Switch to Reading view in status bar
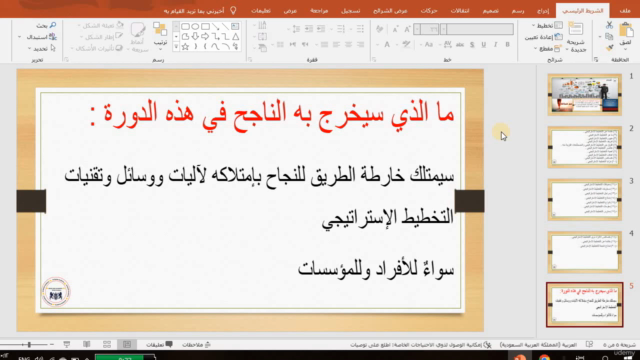 tap(87, 344)
